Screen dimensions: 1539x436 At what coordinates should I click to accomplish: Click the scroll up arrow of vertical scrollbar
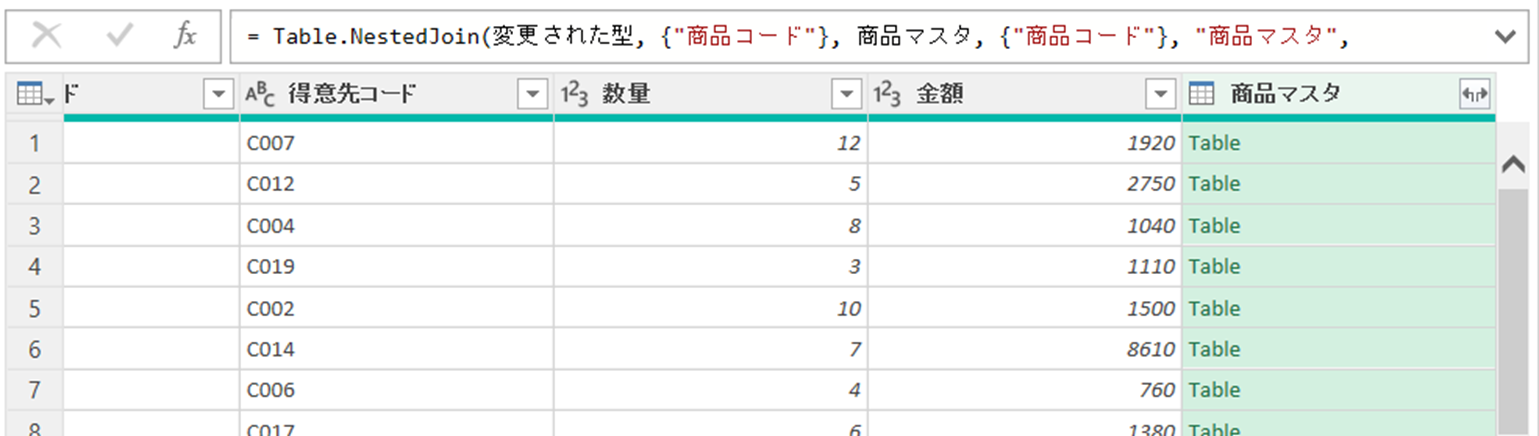tap(1514, 165)
